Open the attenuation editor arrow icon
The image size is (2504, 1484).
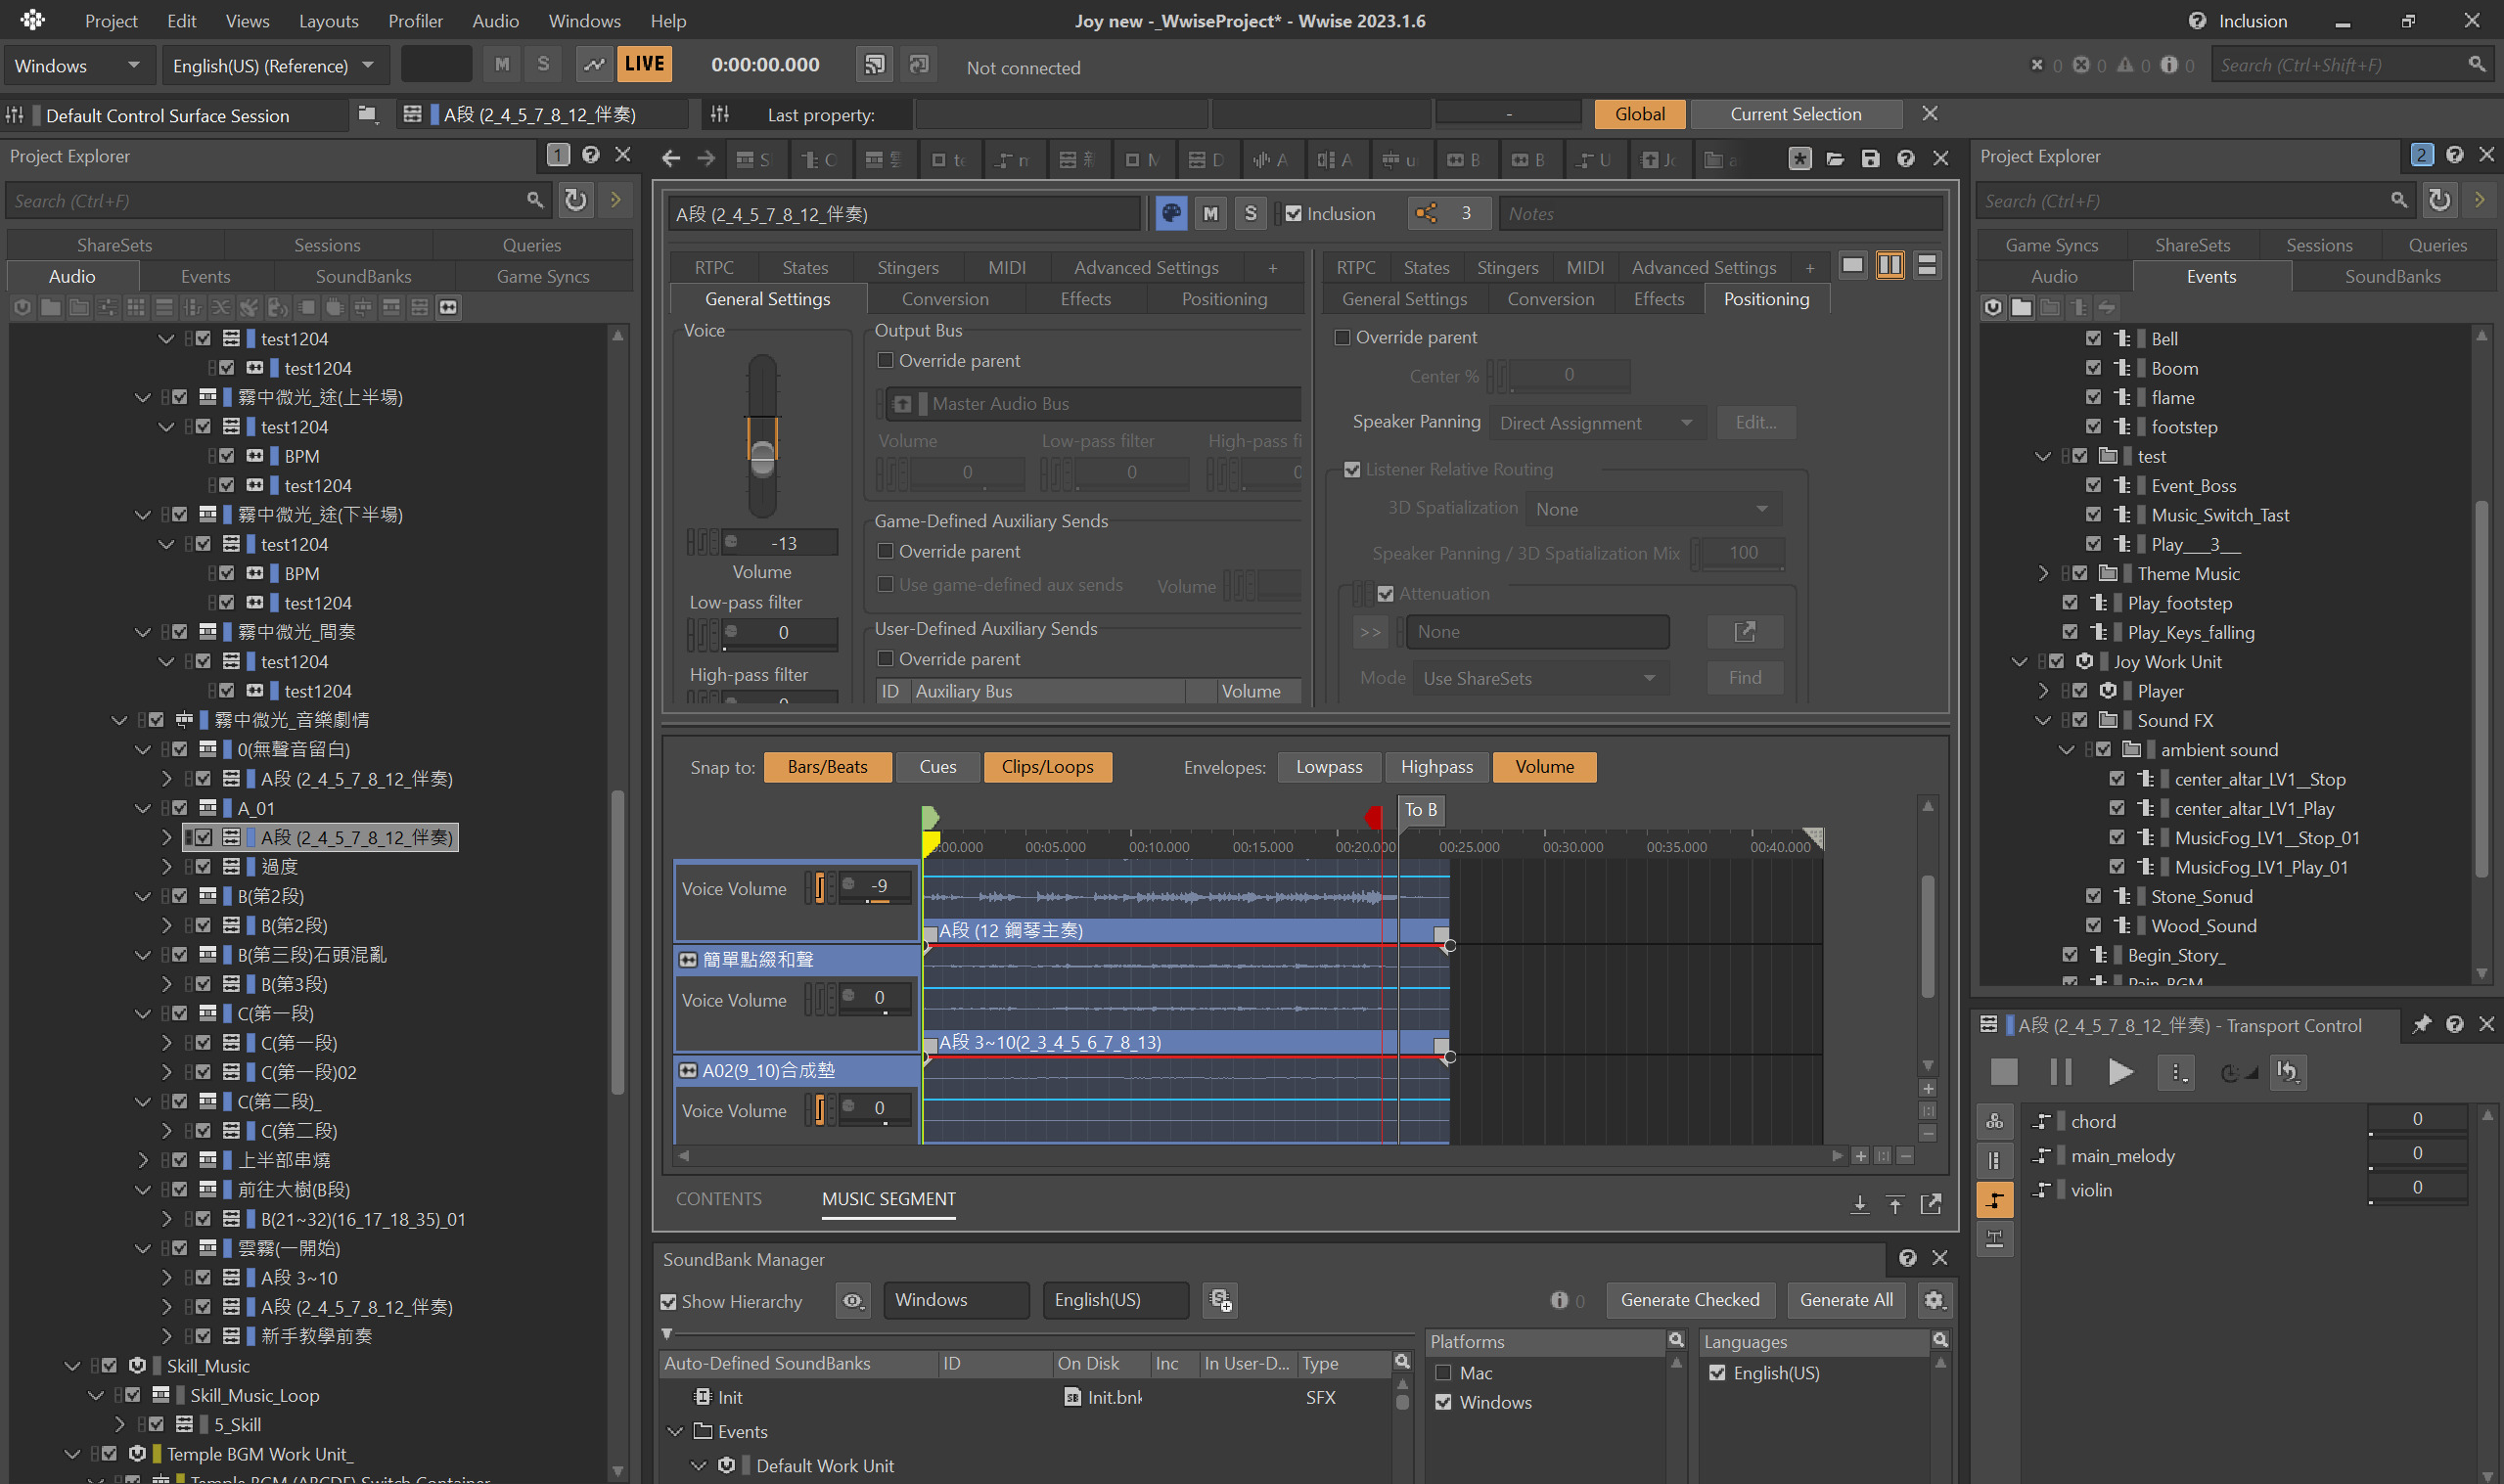(x=1744, y=631)
